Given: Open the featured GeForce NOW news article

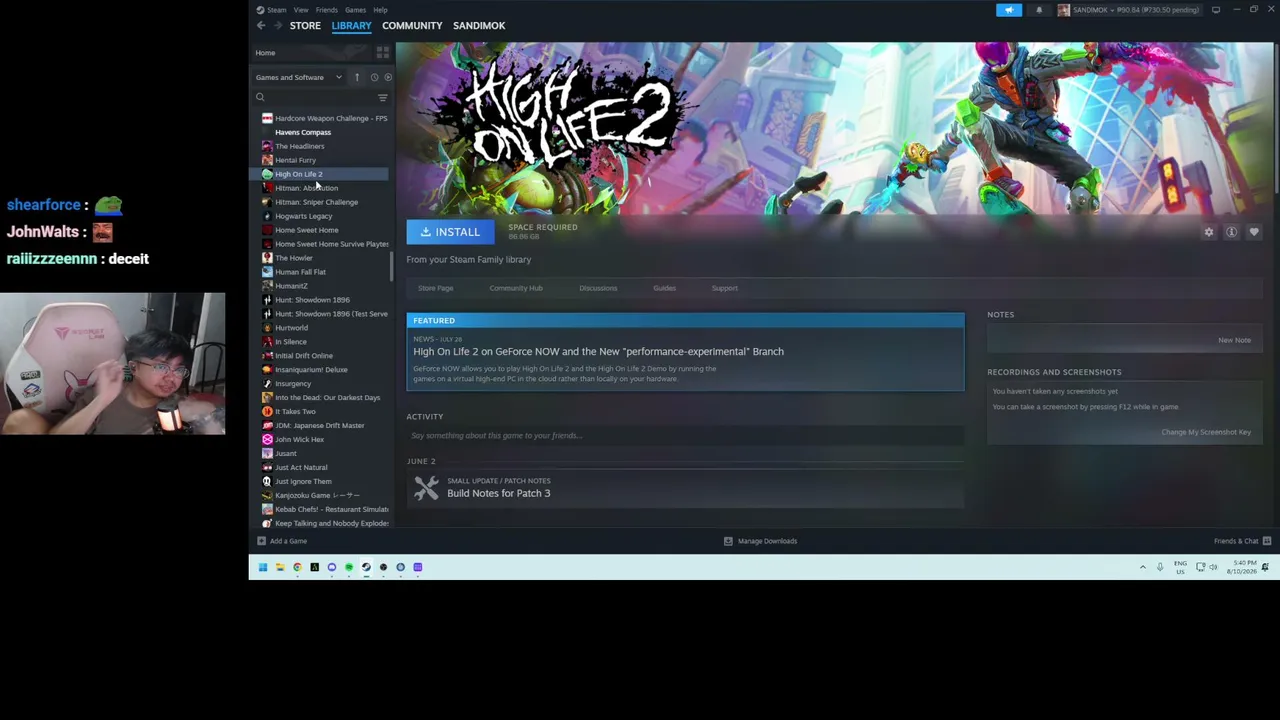Looking at the screenshot, I should [685, 352].
